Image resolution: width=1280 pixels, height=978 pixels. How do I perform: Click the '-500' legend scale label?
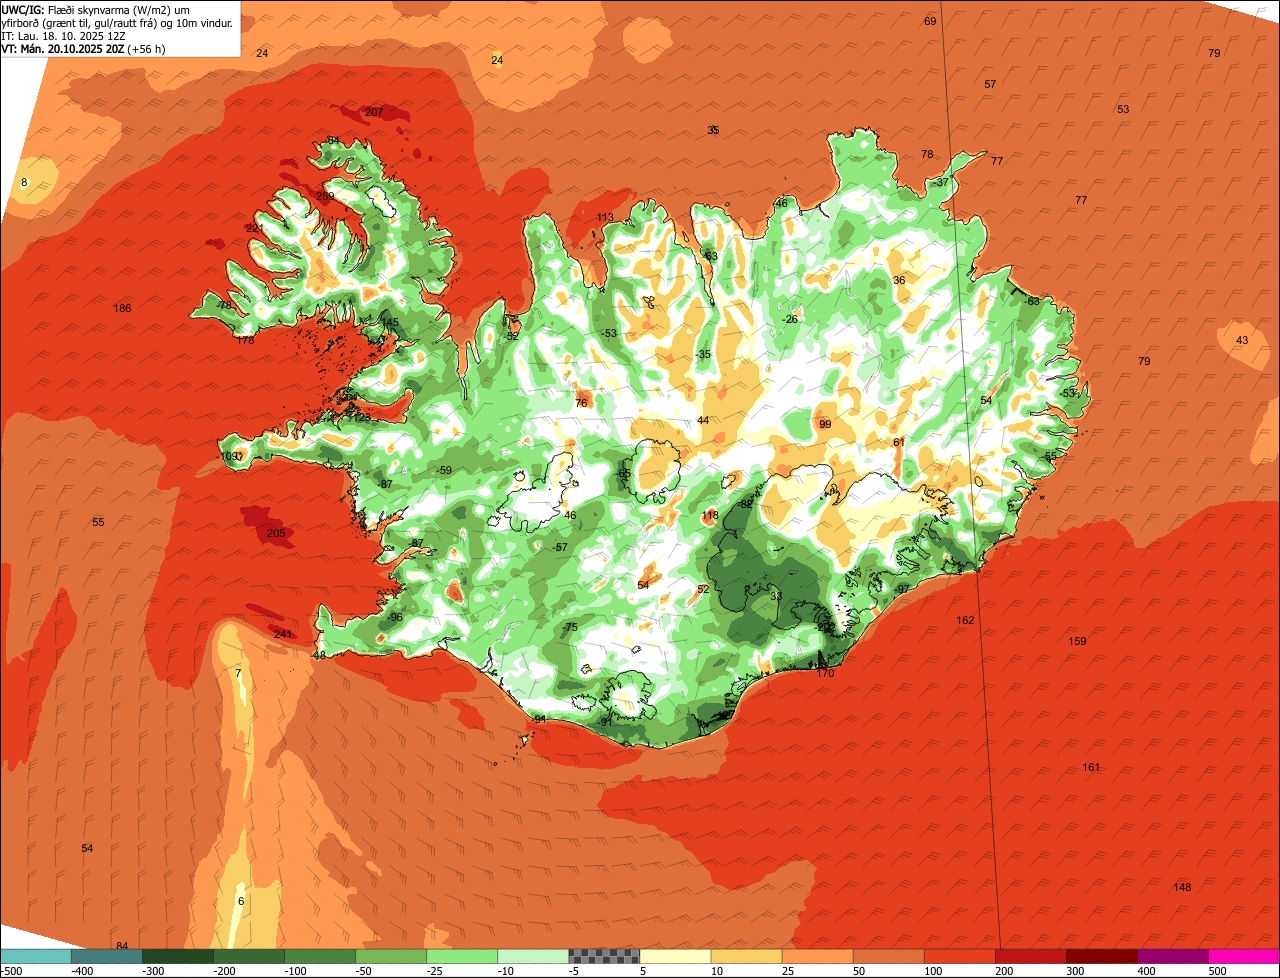pos(11,971)
